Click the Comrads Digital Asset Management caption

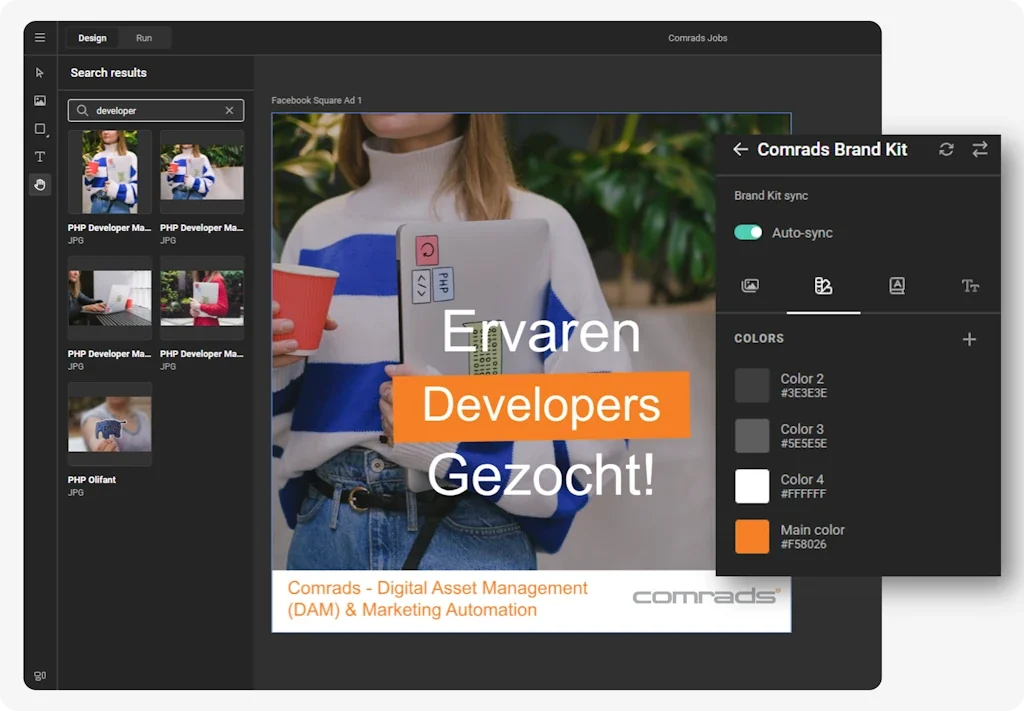pyautogui.click(x=438, y=599)
